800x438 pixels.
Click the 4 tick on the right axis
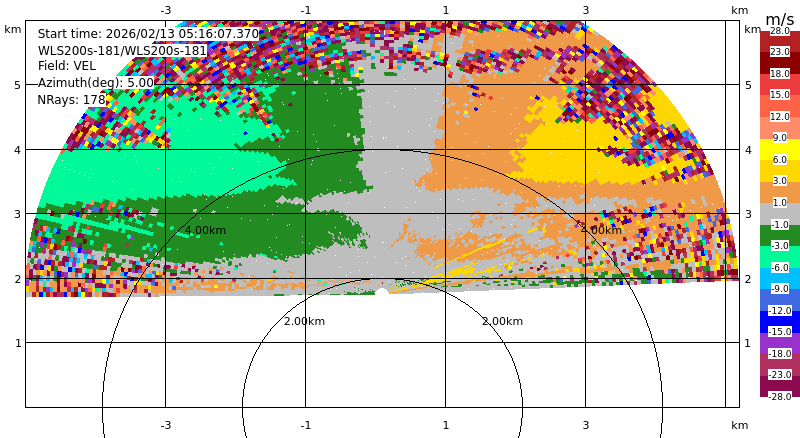[x=748, y=150]
